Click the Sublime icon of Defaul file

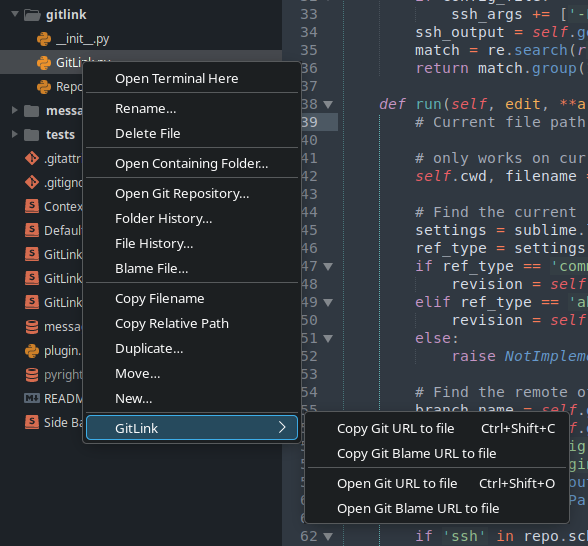click(x=32, y=230)
